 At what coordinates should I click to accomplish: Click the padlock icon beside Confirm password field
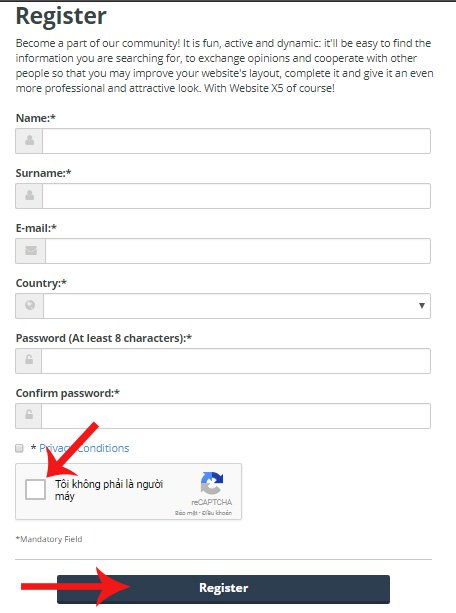coord(29,415)
